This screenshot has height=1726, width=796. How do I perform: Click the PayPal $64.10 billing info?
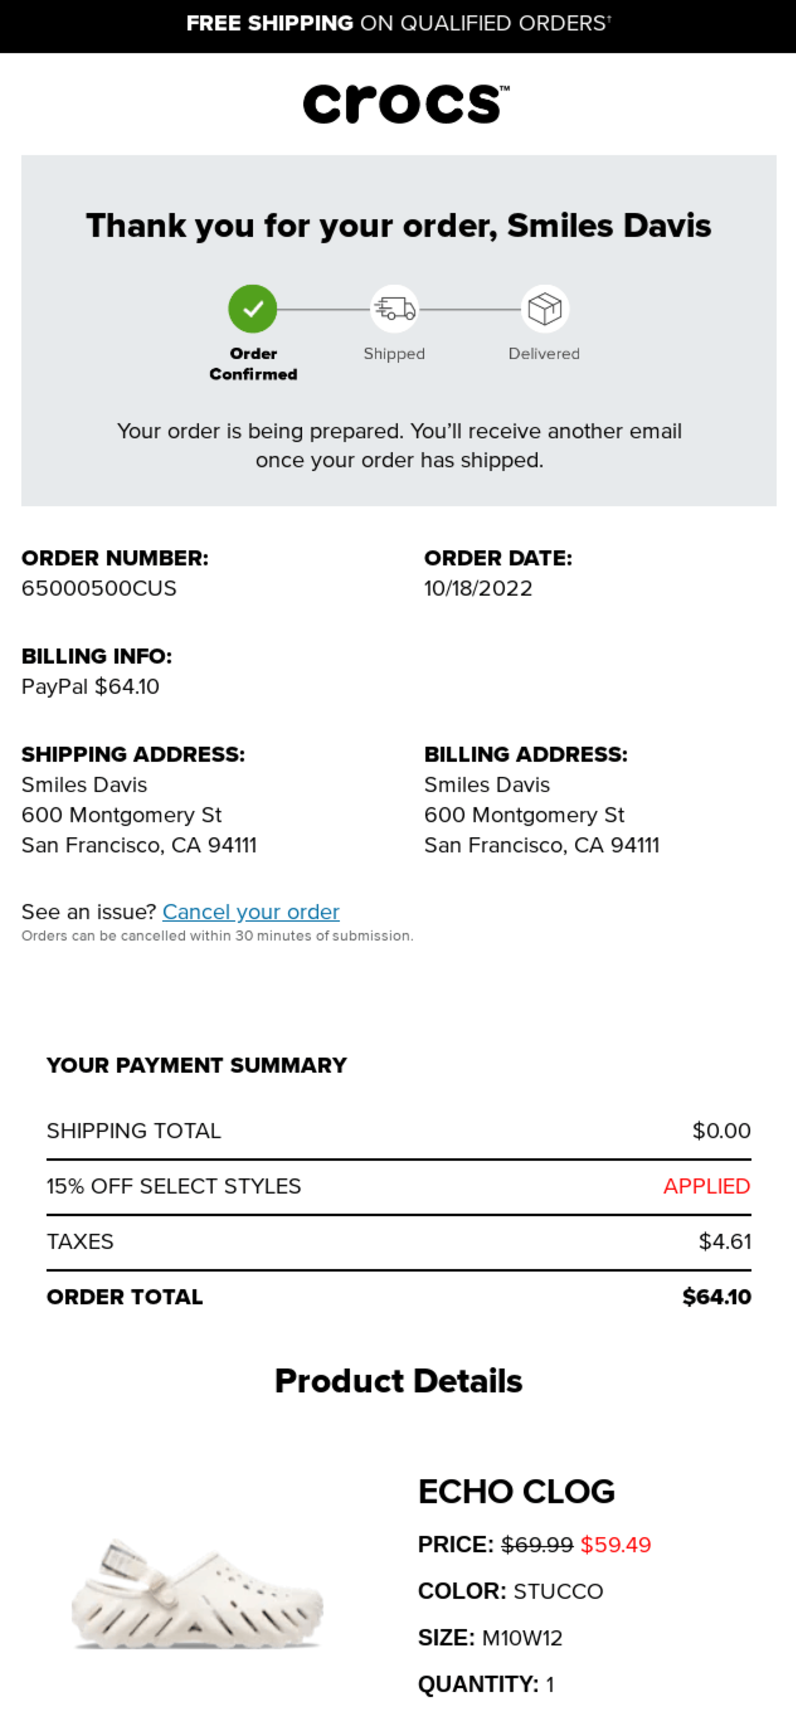point(90,686)
